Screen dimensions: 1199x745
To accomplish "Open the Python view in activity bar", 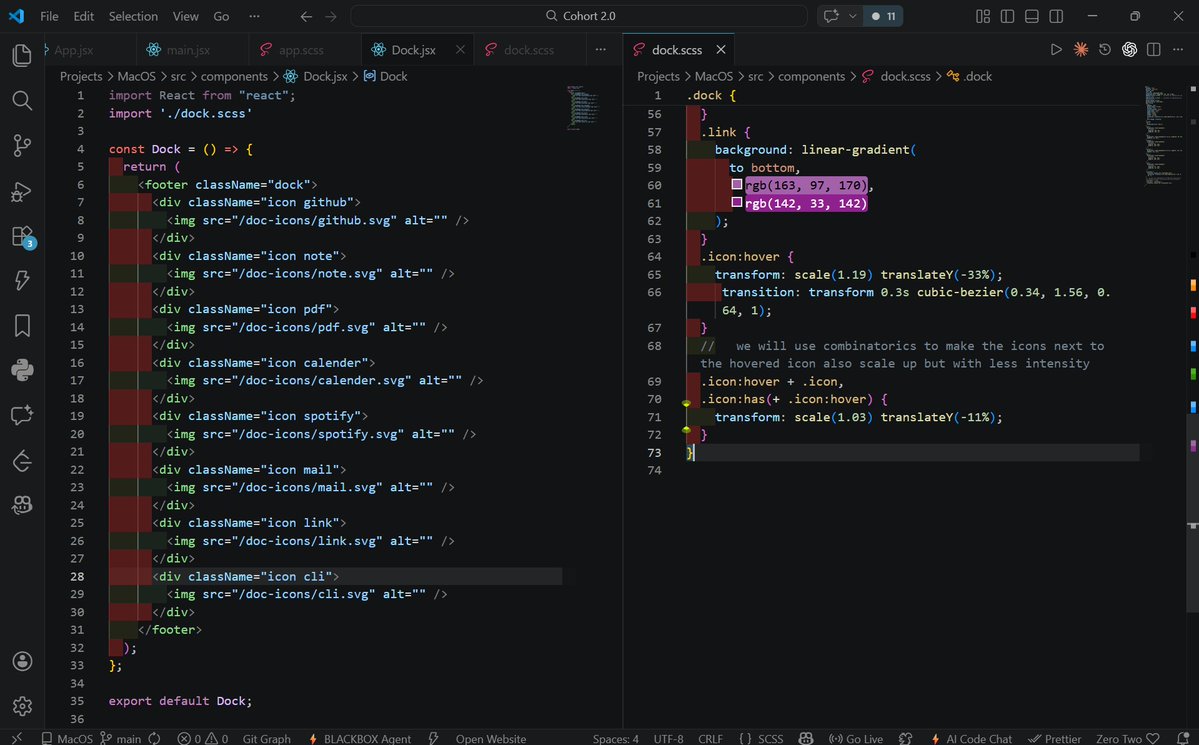I will [22, 370].
